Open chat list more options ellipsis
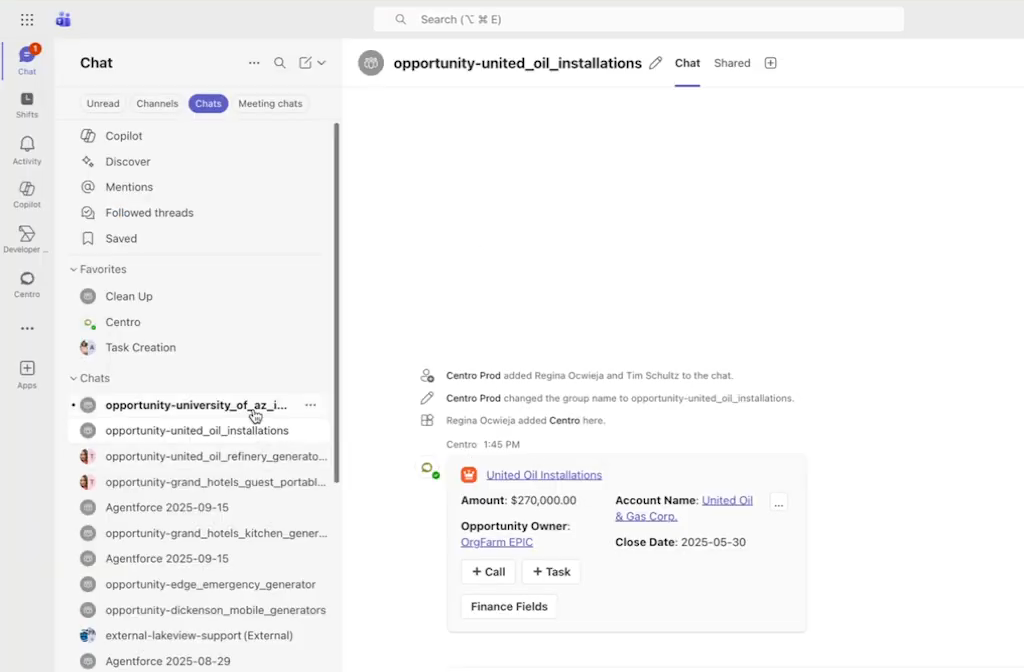This screenshot has width=1024, height=672. point(254,63)
